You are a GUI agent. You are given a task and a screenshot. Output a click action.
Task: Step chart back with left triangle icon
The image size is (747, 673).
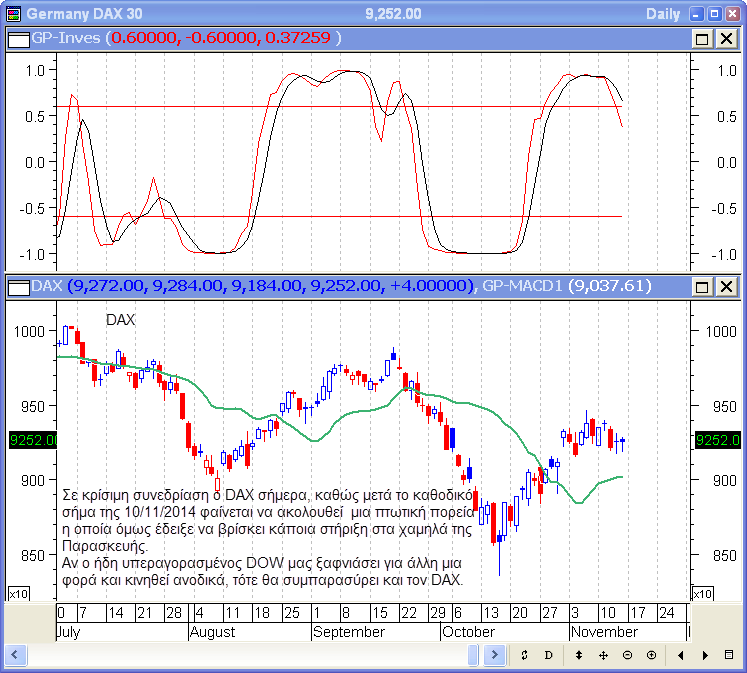681,655
